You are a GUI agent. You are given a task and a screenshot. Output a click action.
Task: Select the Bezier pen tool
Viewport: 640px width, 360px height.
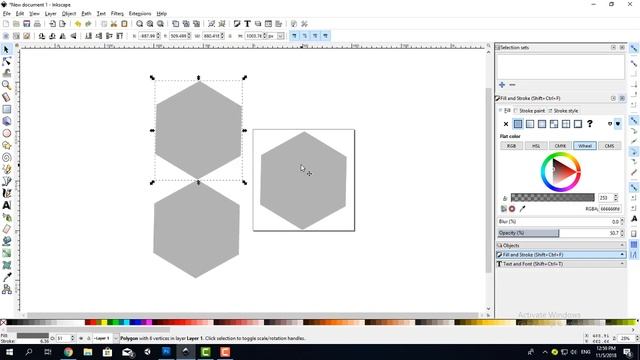6,181
